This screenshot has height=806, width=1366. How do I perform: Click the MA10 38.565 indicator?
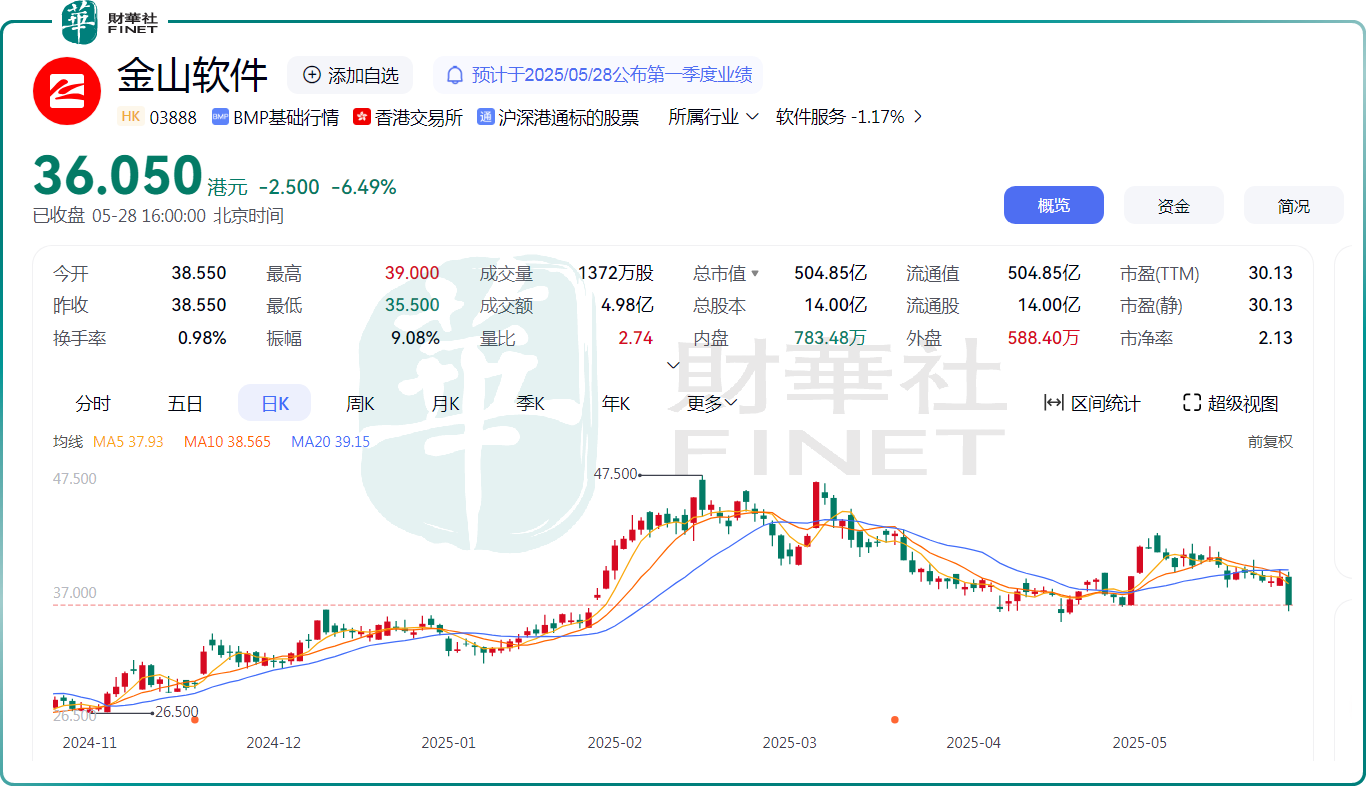point(227,441)
